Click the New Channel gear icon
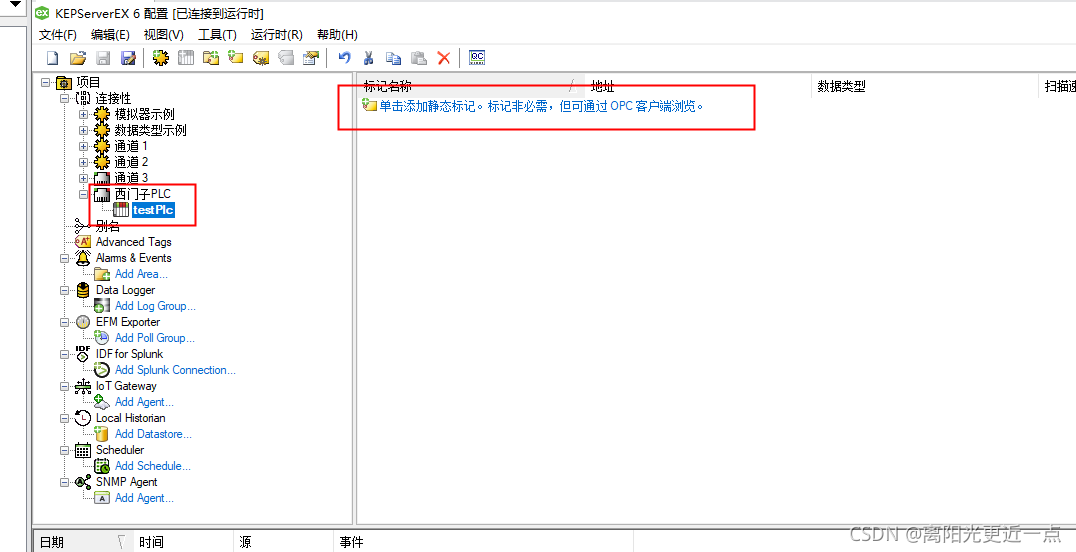 point(161,58)
